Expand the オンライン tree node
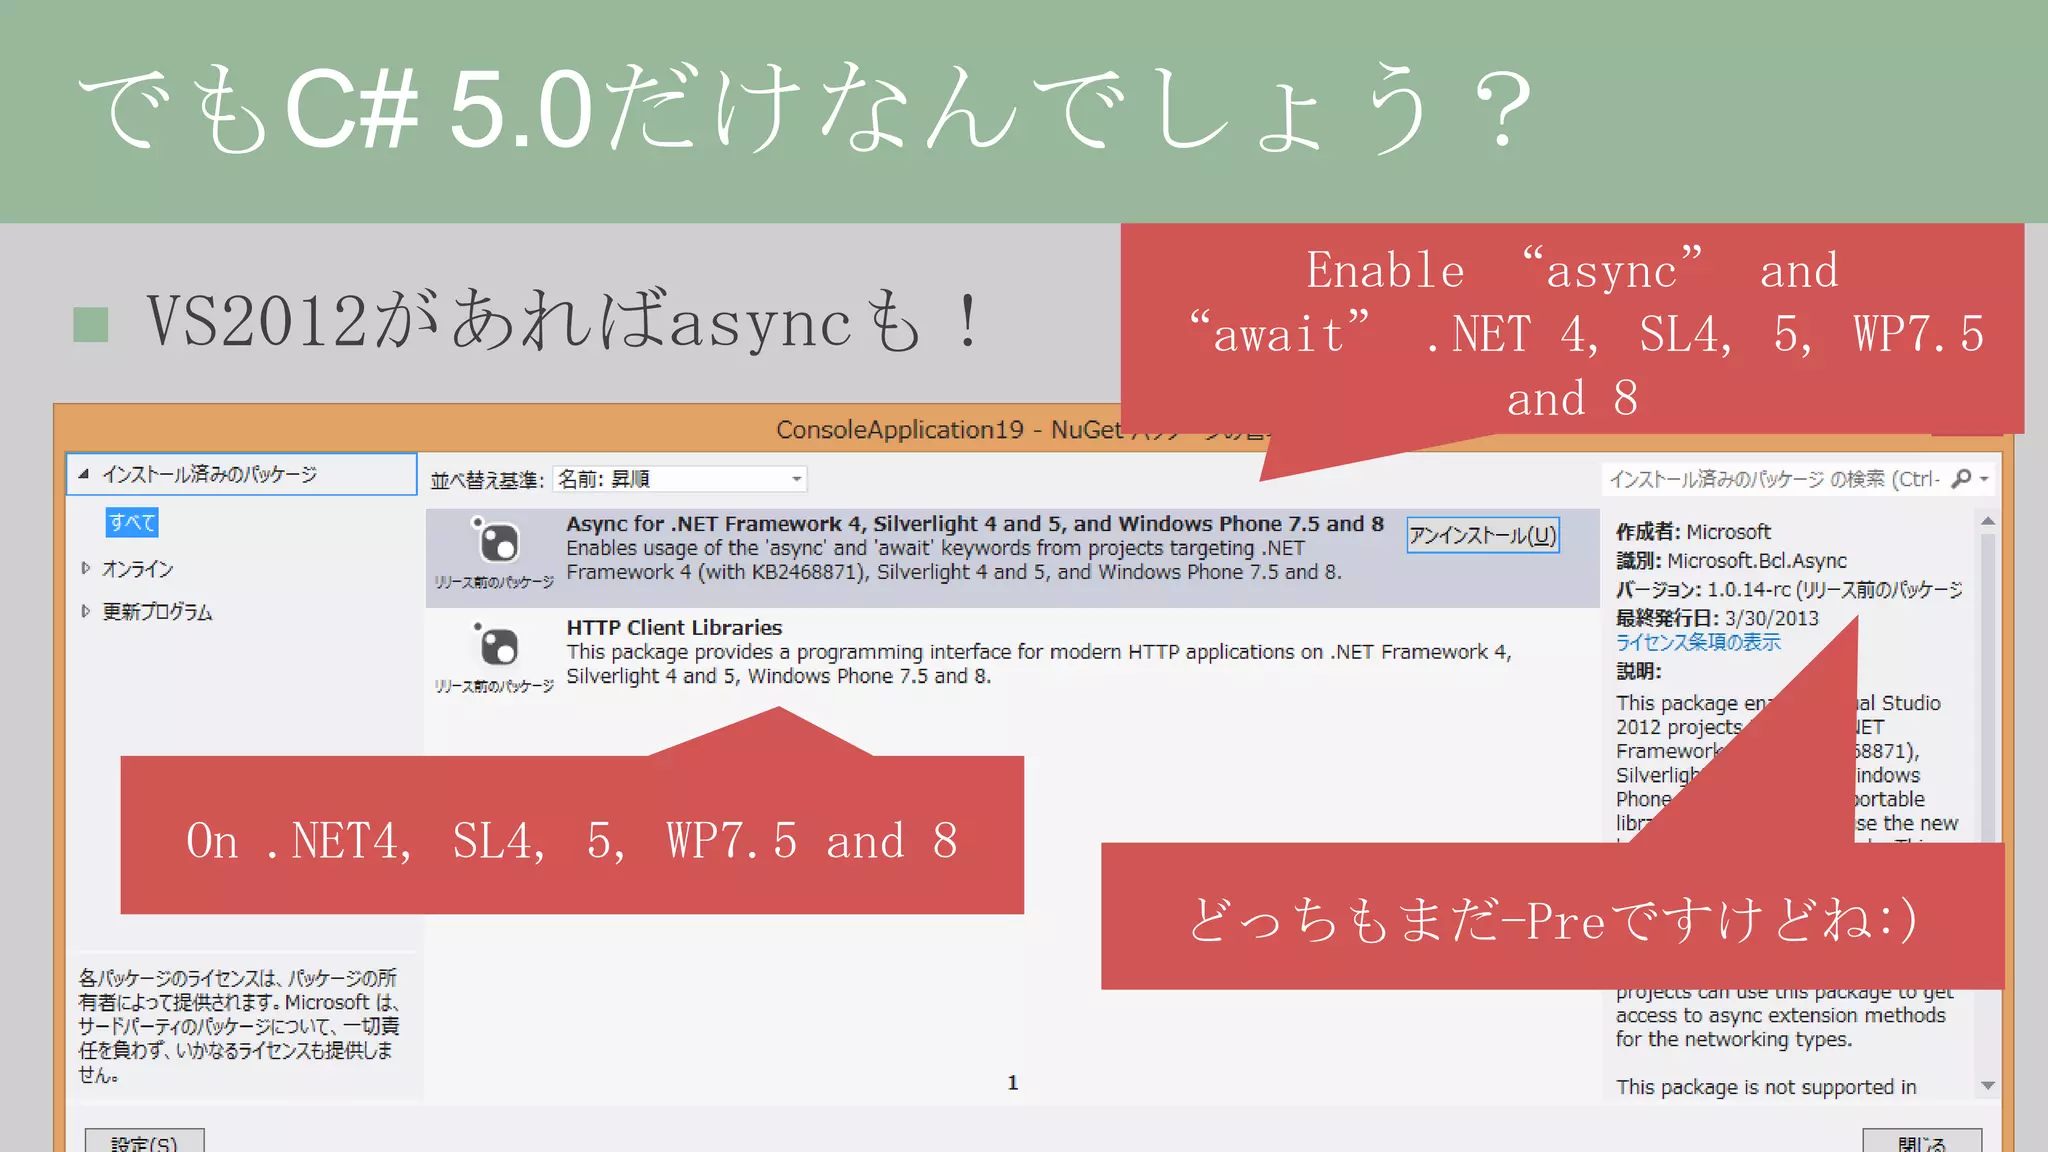Viewport: 2048px width, 1152px height. coord(86,568)
